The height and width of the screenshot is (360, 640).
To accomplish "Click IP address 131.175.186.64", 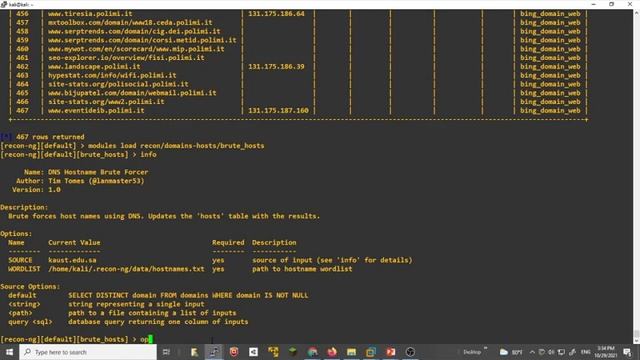I will pos(276,13).
